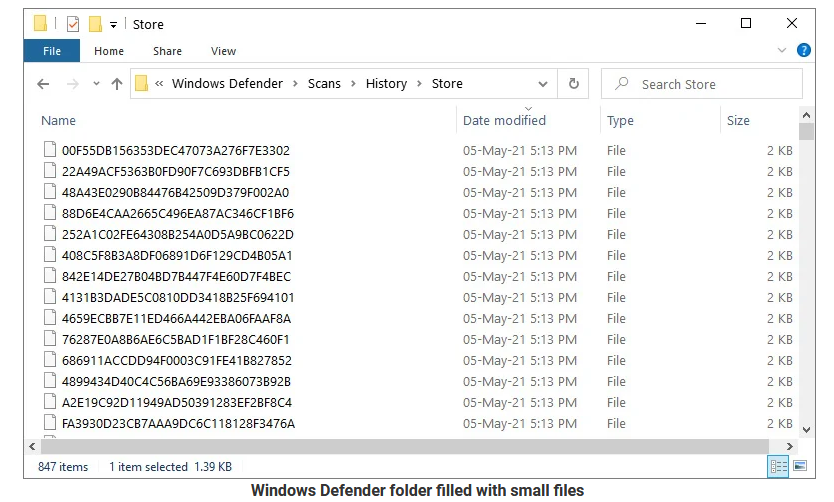The image size is (834, 502).
Task: Click the Search Store input field
Action: (702, 84)
